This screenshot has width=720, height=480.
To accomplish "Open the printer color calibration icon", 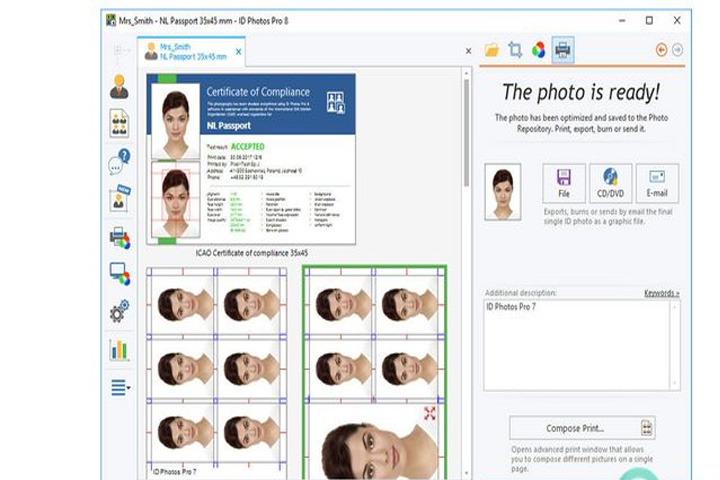I will [x=120, y=237].
